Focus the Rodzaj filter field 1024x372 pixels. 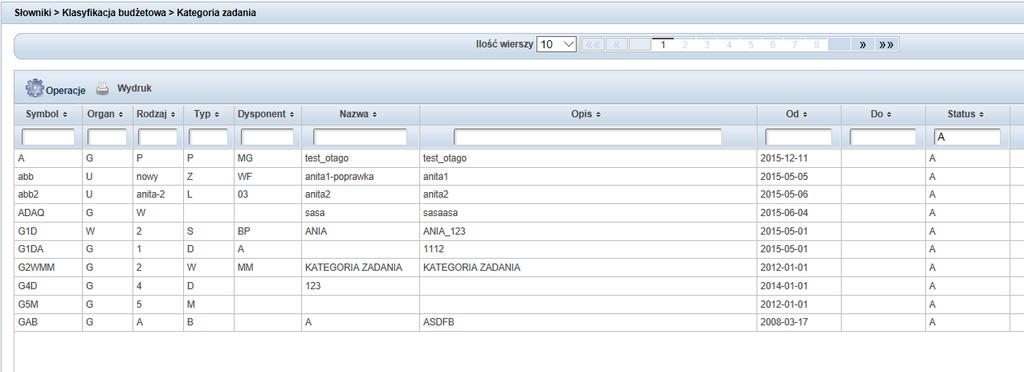tap(158, 137)
